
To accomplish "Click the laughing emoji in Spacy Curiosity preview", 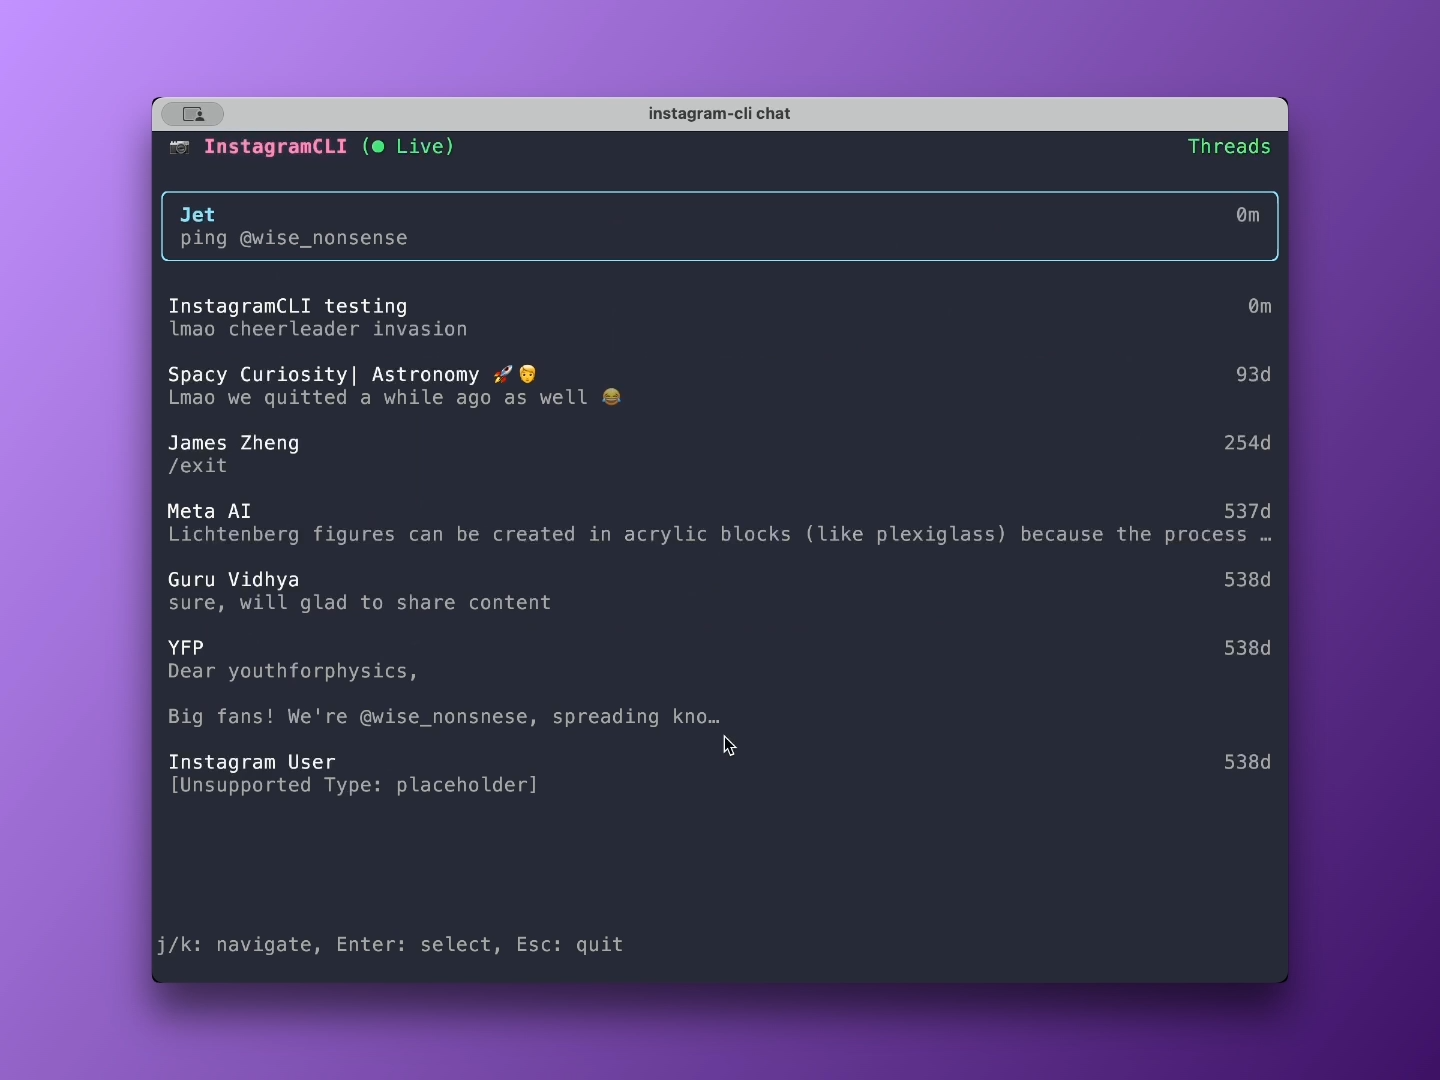I will pos(610,396).
